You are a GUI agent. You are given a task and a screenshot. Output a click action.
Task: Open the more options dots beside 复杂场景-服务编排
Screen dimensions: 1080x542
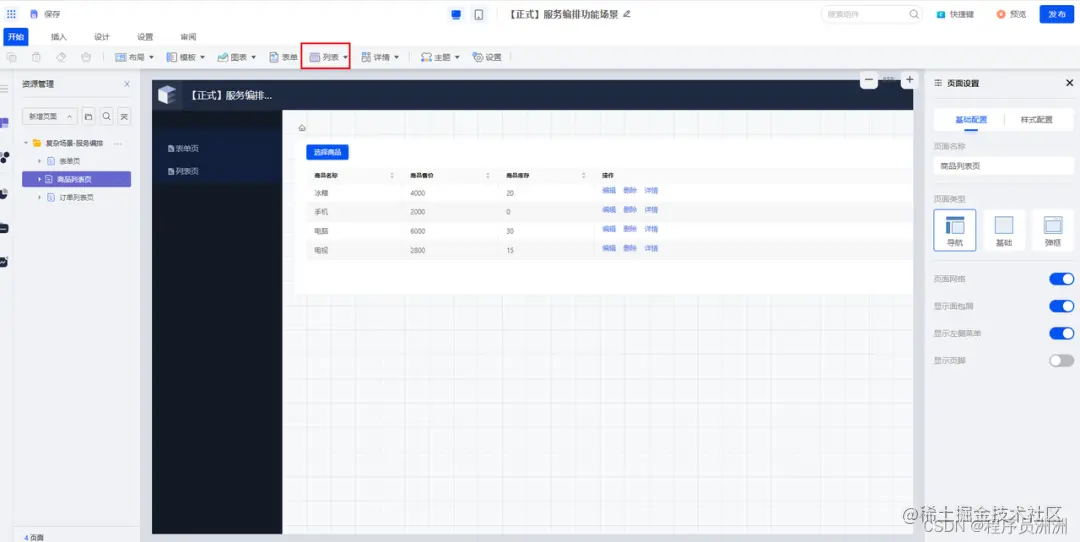[x=118, y=143]
